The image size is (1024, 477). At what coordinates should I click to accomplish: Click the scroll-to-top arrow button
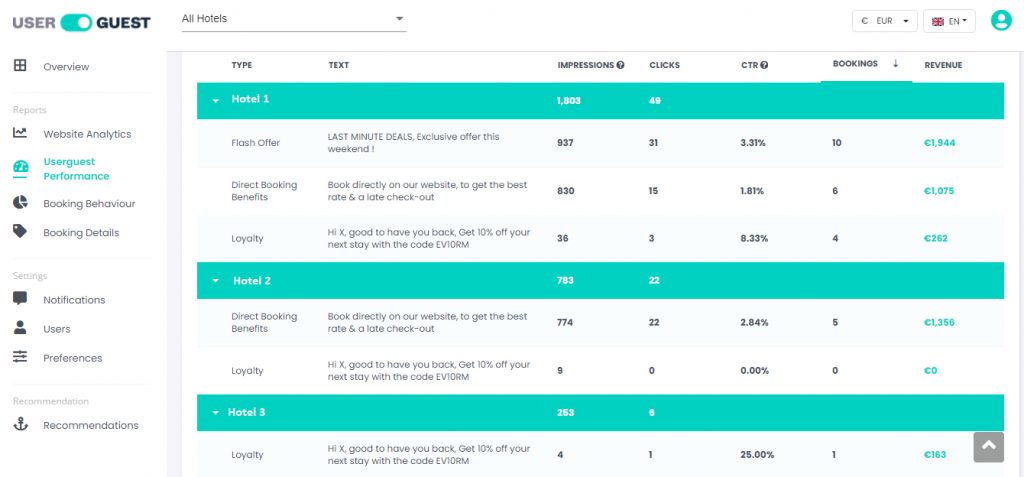(988, 447)
